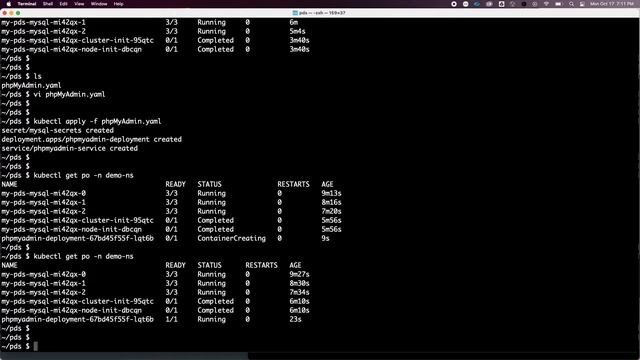Click the age value '23s'
The image size is (640, 360).
click(x=296, y=319)
